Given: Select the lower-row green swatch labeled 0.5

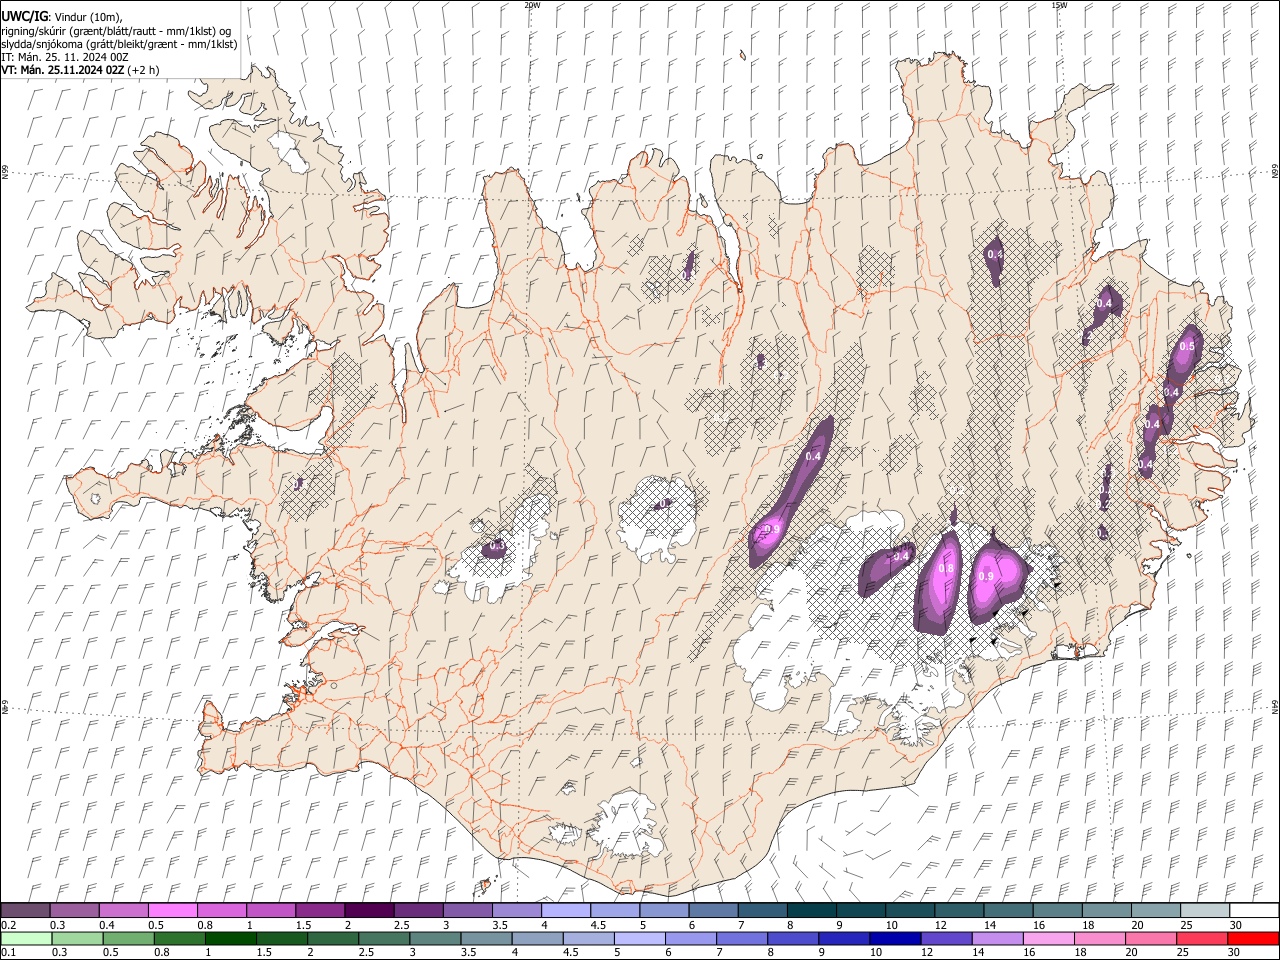Looking at the screenshot, I should 128,938.
